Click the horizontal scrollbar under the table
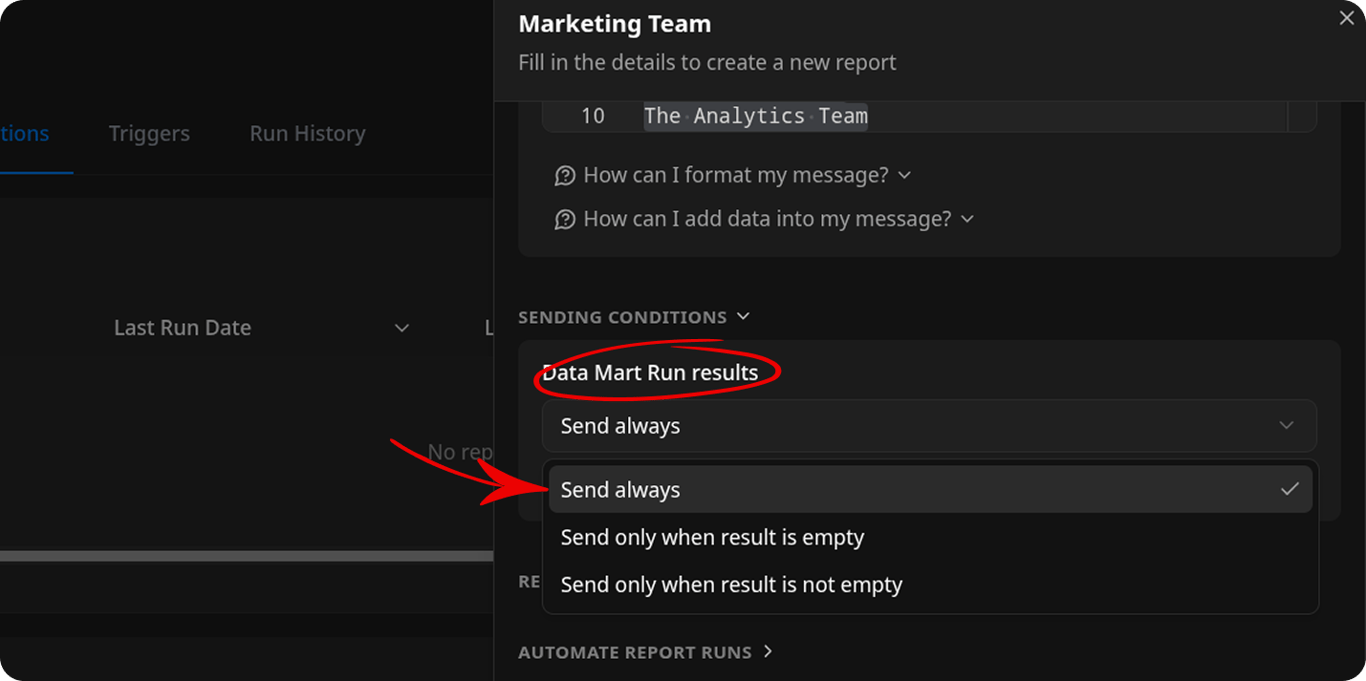1366x681 pixels. [x=246, y=556]
